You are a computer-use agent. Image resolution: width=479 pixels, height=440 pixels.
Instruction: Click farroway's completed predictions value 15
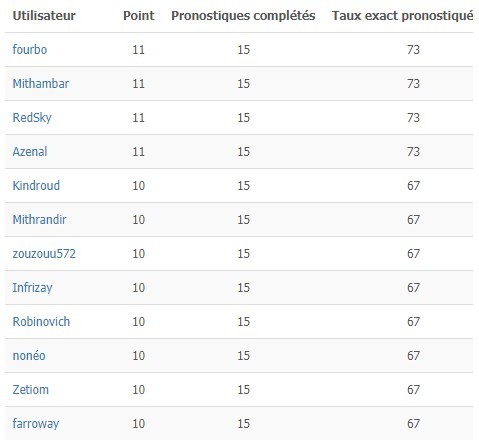point(244,424)
